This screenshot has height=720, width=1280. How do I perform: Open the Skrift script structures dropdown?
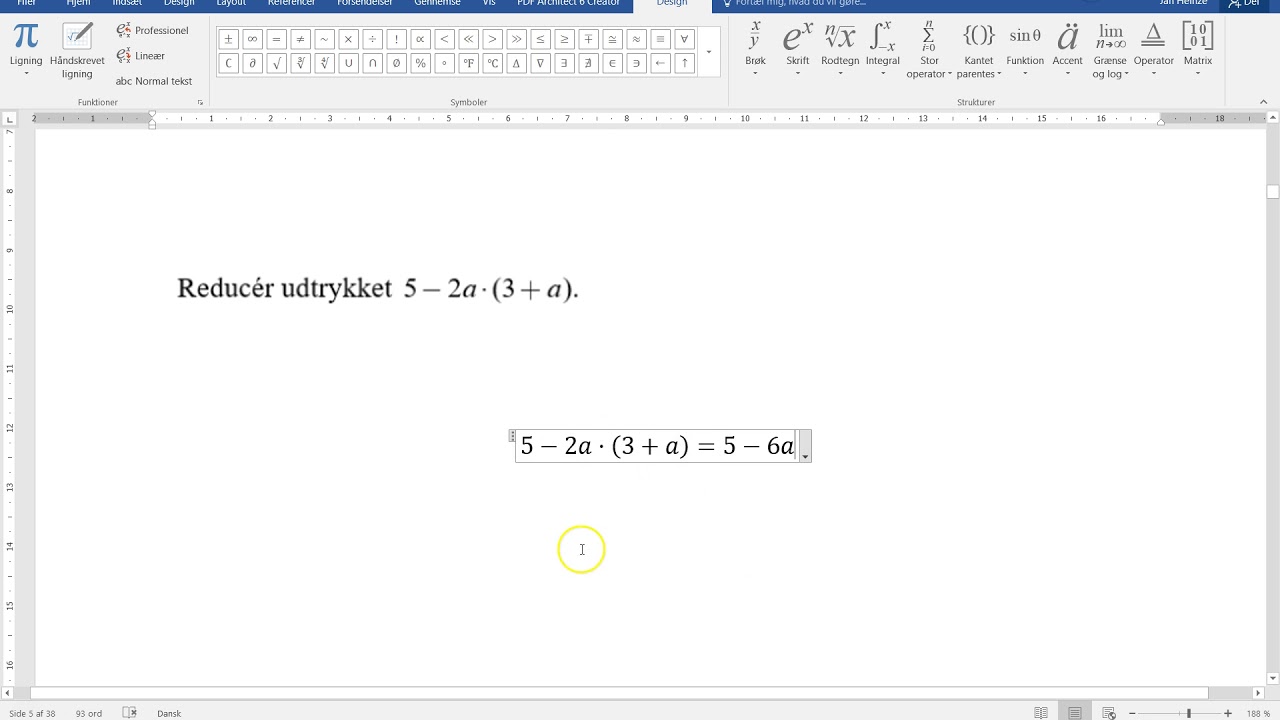point(797,50)
